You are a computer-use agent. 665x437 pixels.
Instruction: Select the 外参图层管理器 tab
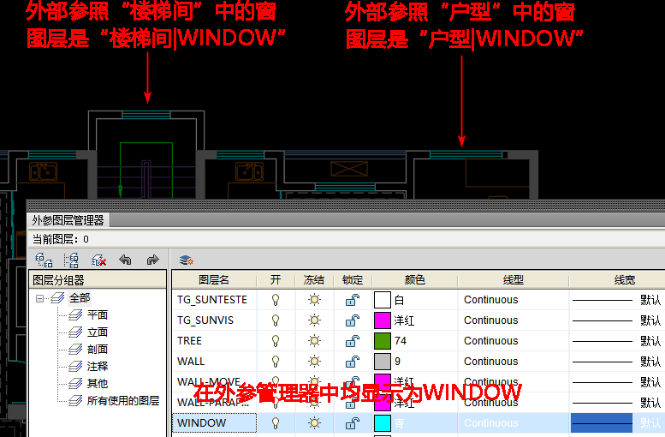click(68, 221)
